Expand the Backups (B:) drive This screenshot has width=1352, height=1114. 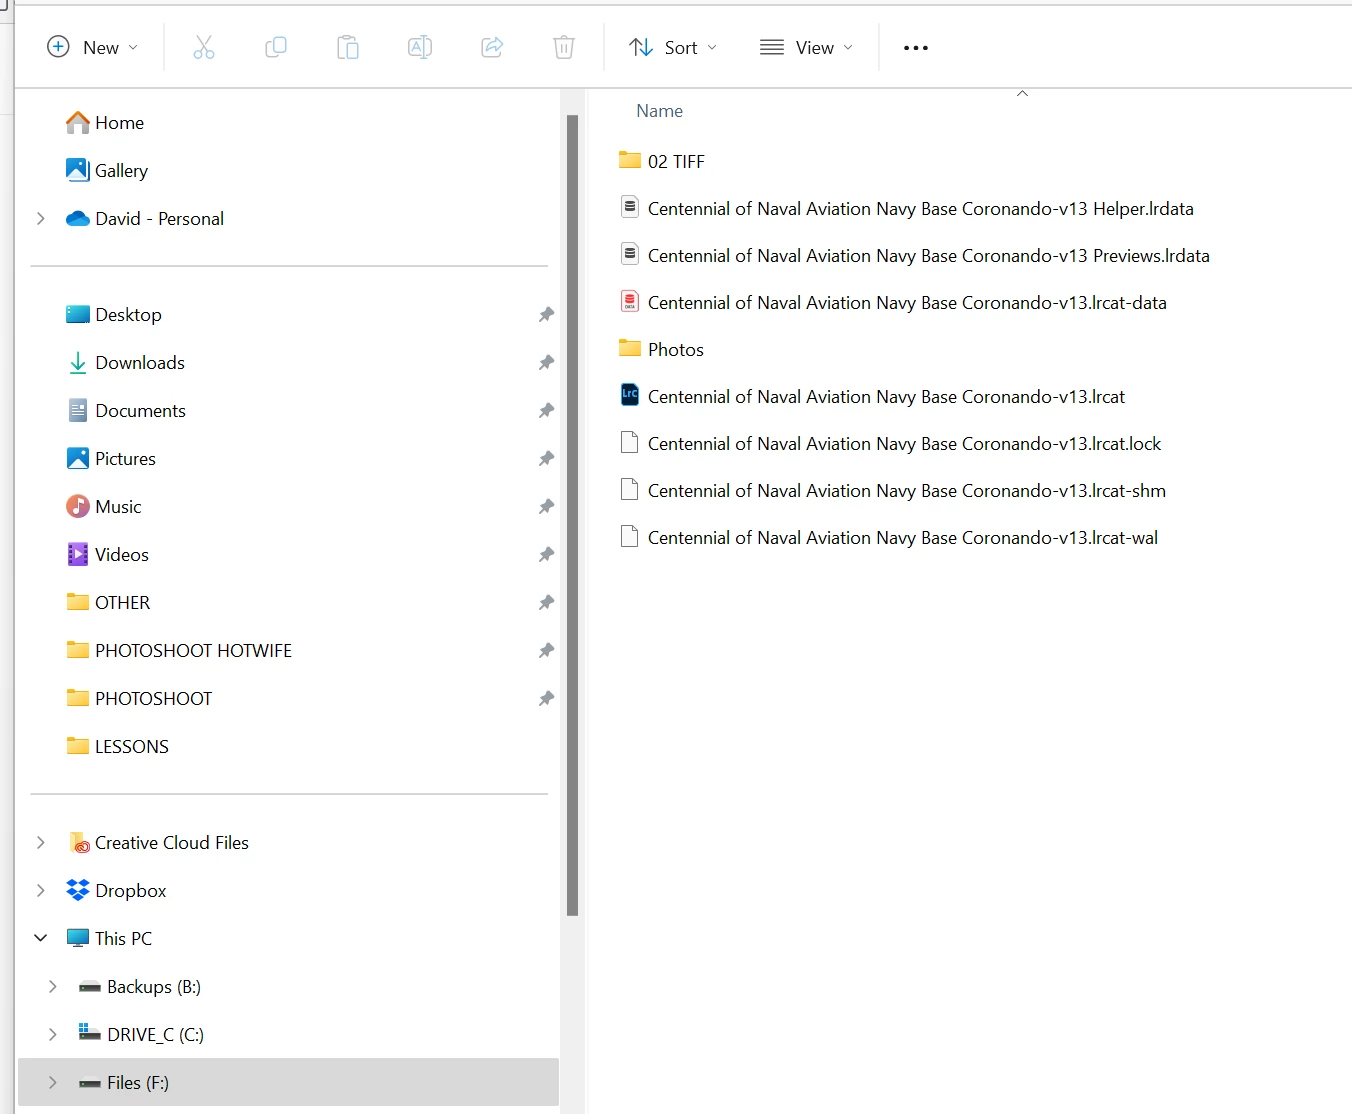(x=53, y=987)
